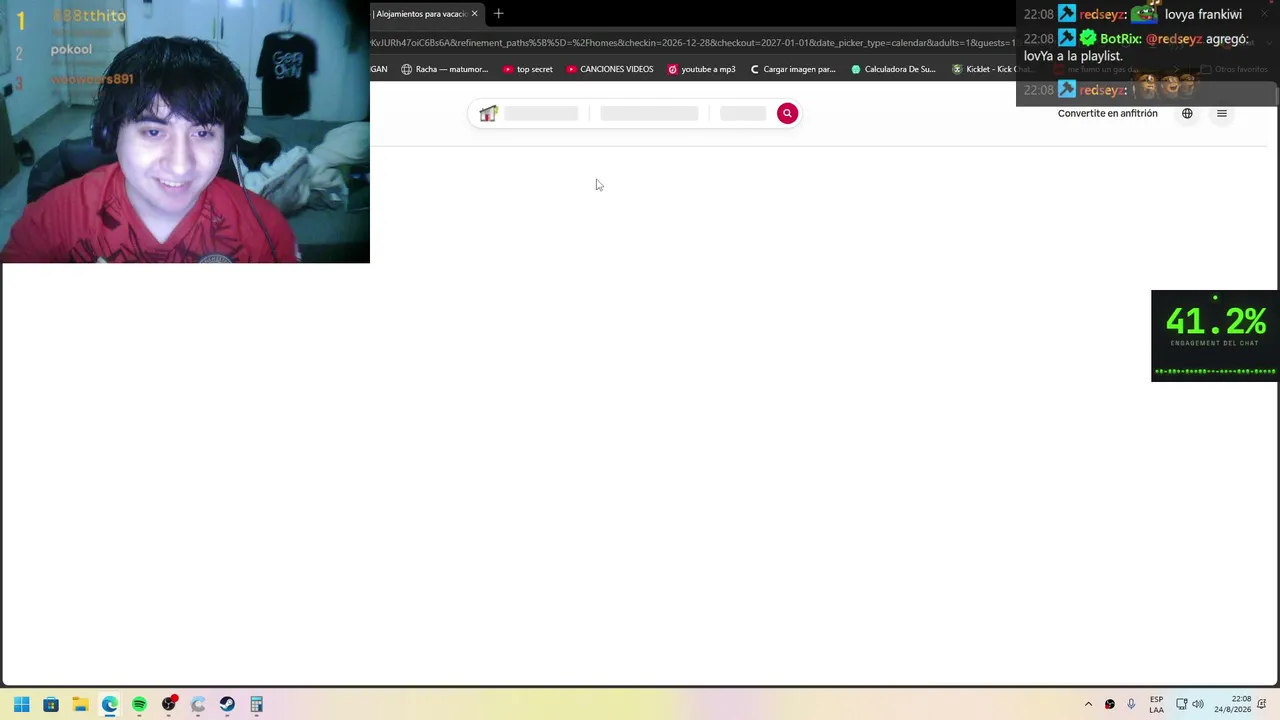Click the 41.2% chat engagement widget
This screenshot has width=1280, height=720.
point(1215,336)
